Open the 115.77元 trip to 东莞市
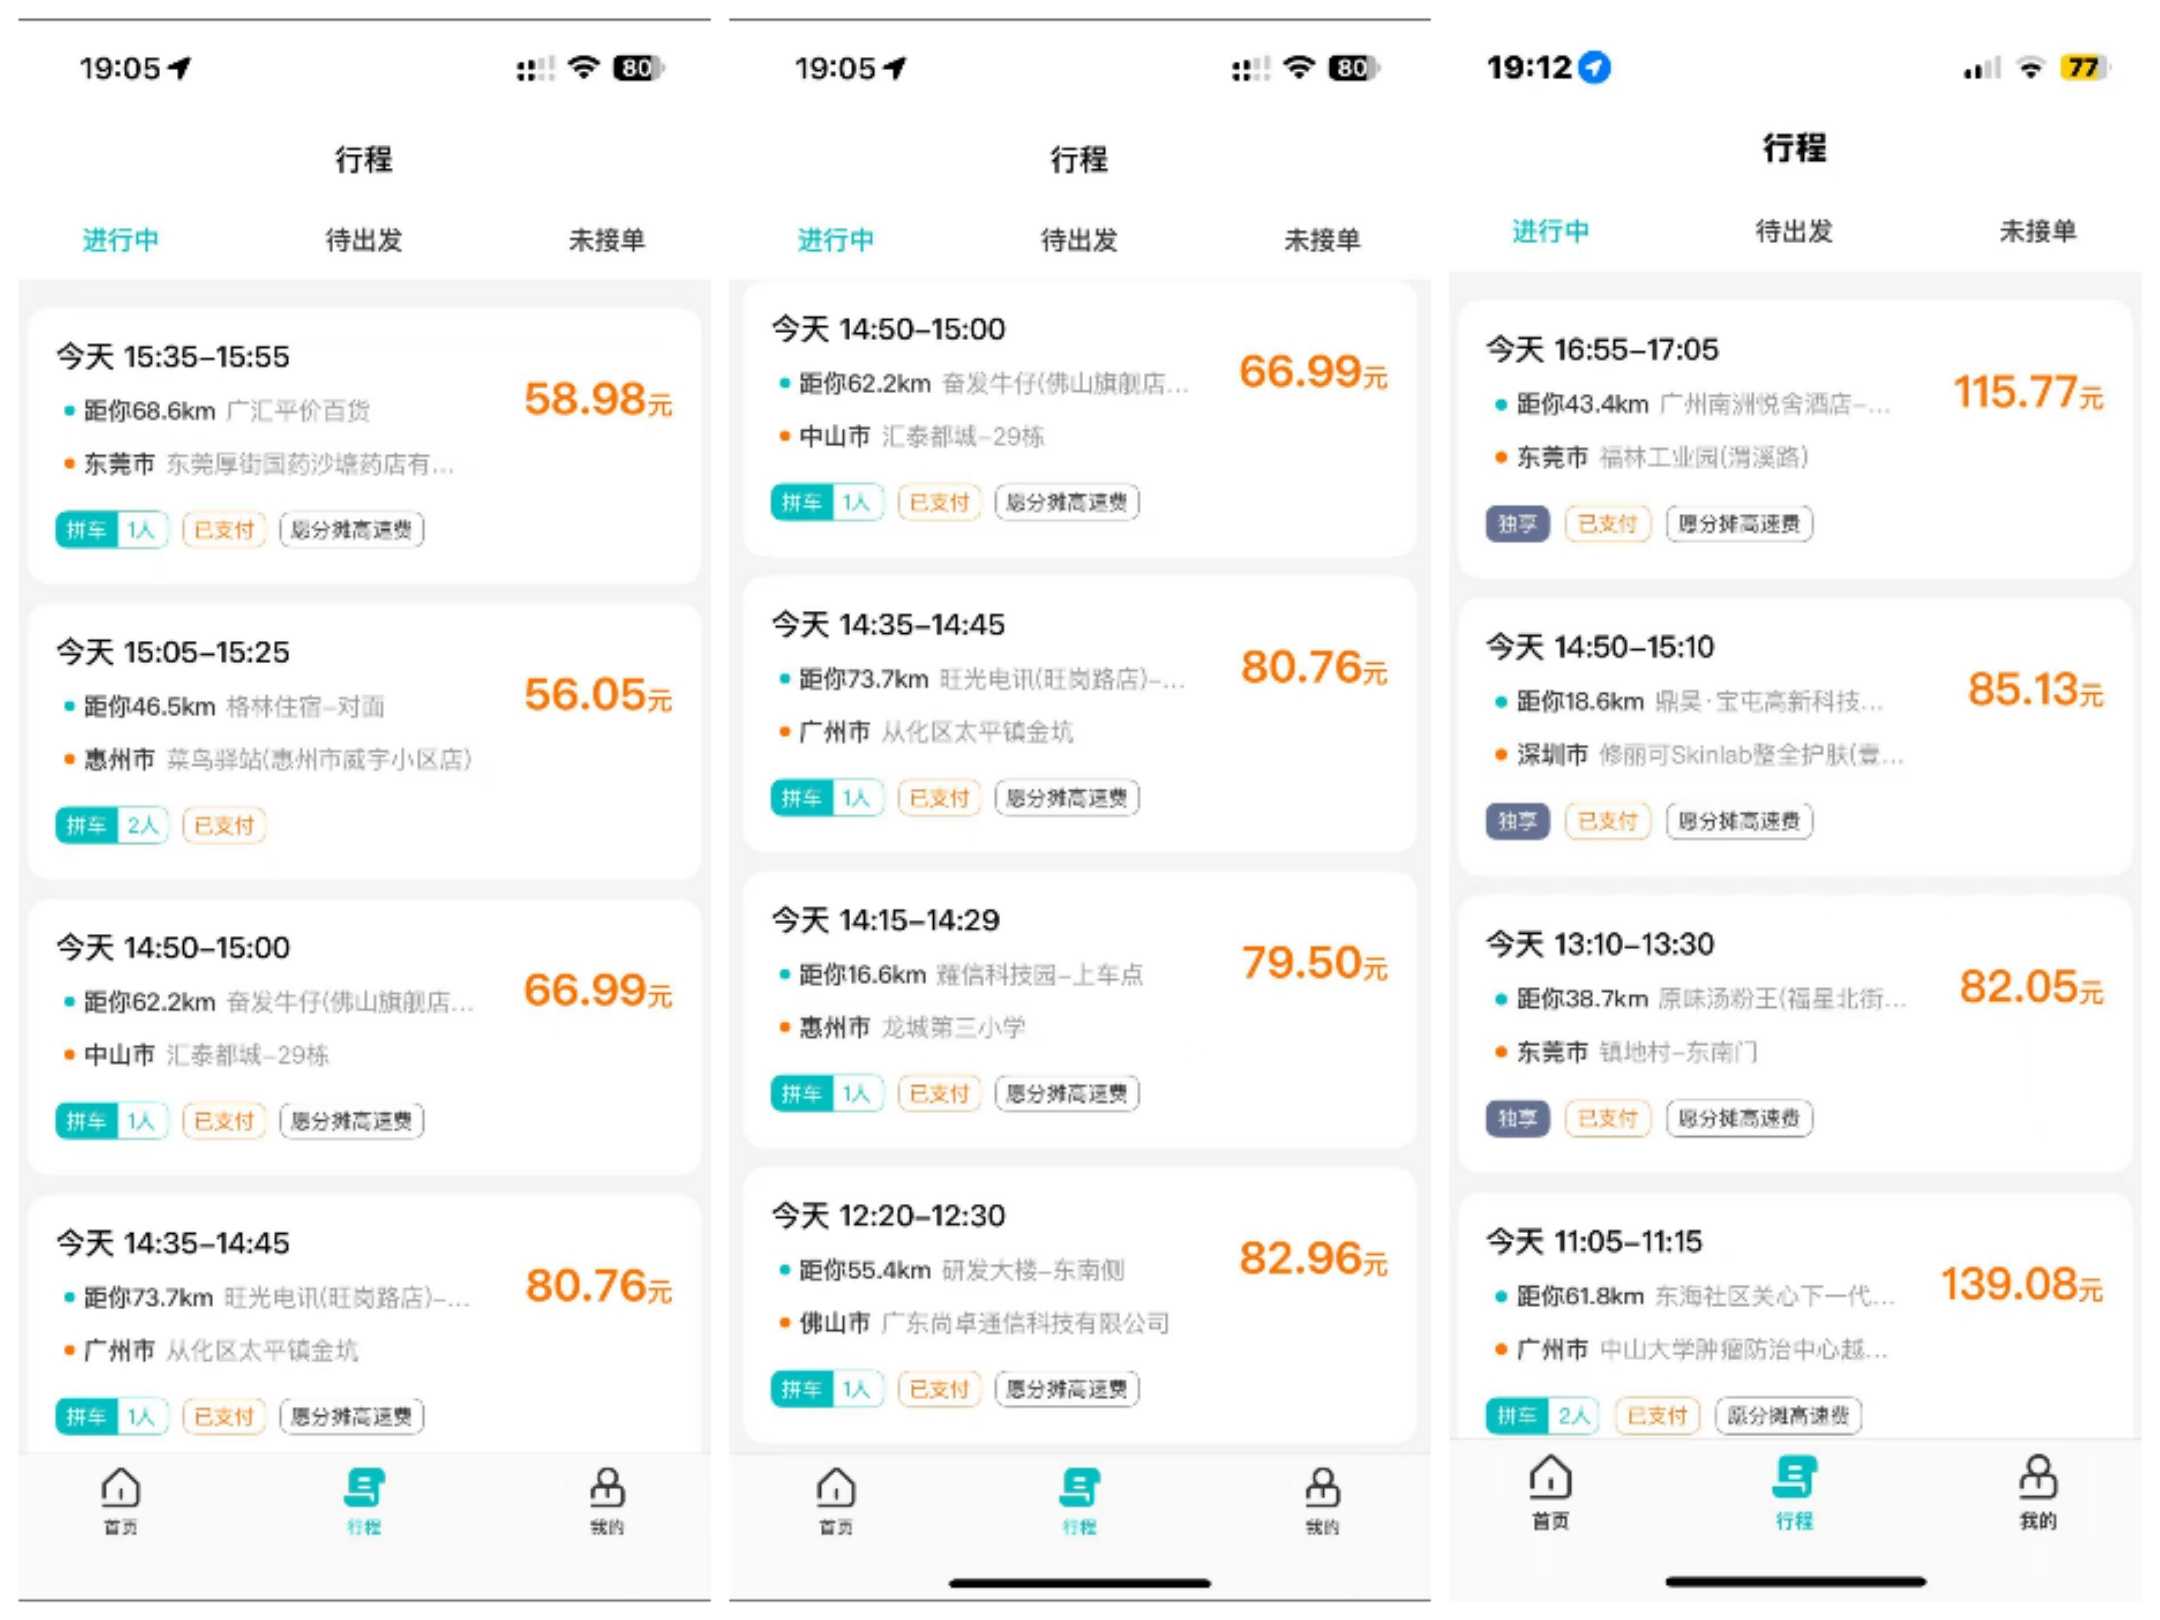 [x=1794, y=438]
